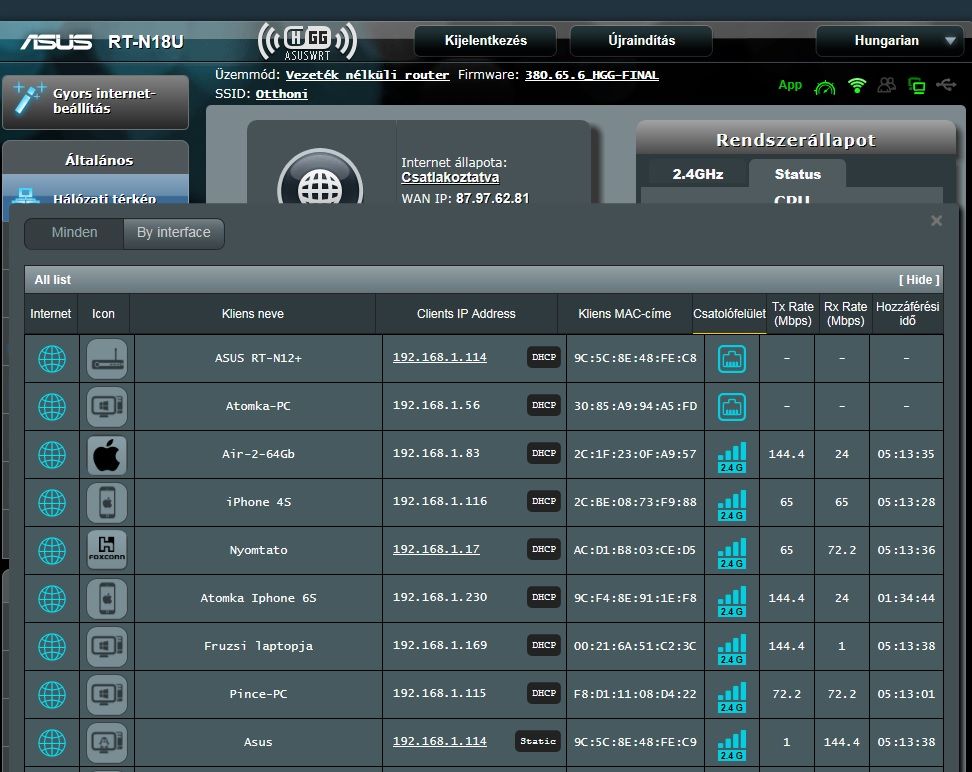972x772 pixels.
Task: Click the Foxconn icon for Nyomtato
Action: [107, 551]
